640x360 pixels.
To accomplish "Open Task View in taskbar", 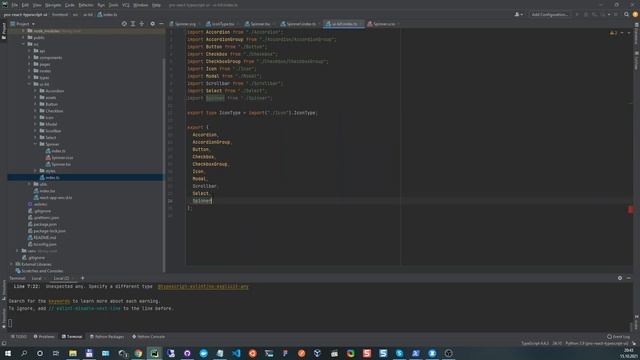I will coord(56,353).
